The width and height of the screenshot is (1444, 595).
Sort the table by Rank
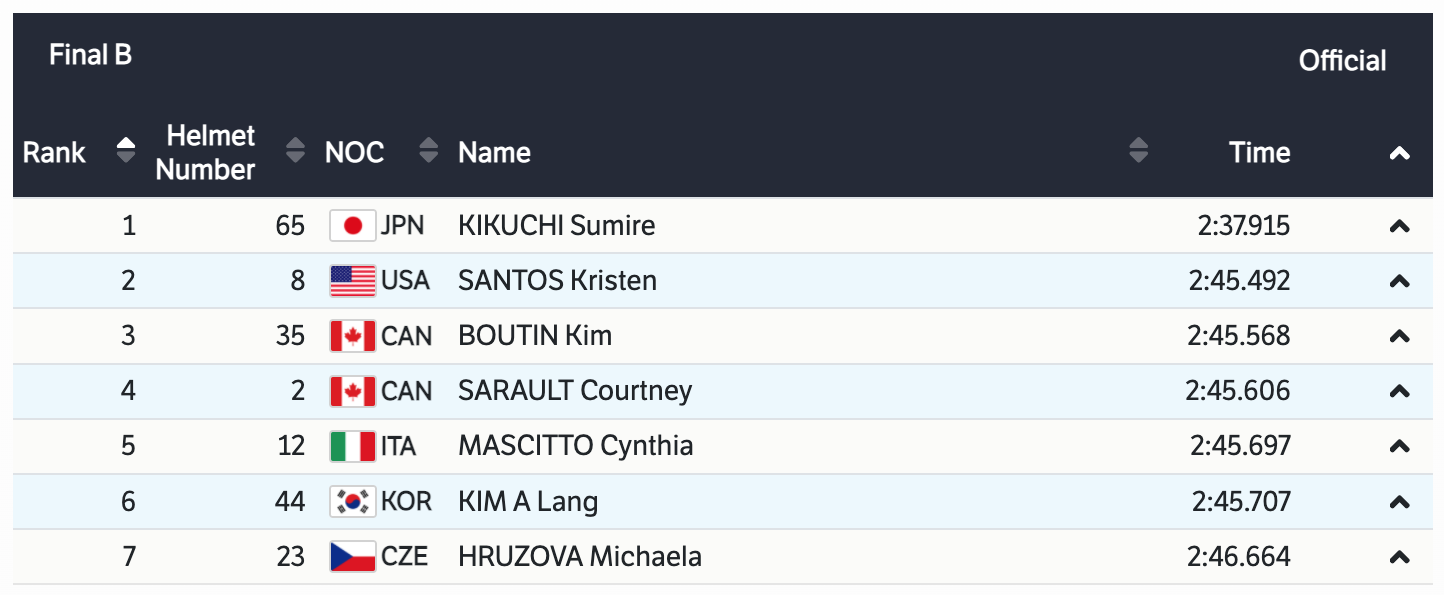coord(126,152)
